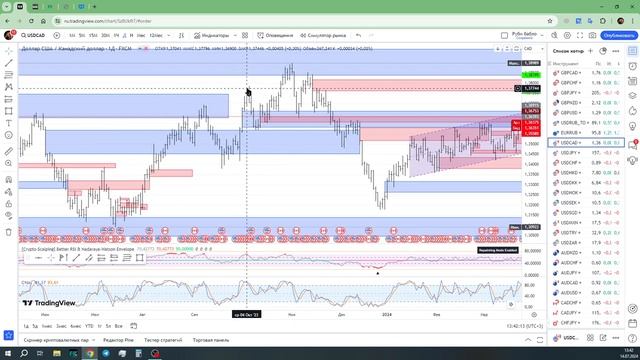Select the cursor crosshair tool

(9, 51)
